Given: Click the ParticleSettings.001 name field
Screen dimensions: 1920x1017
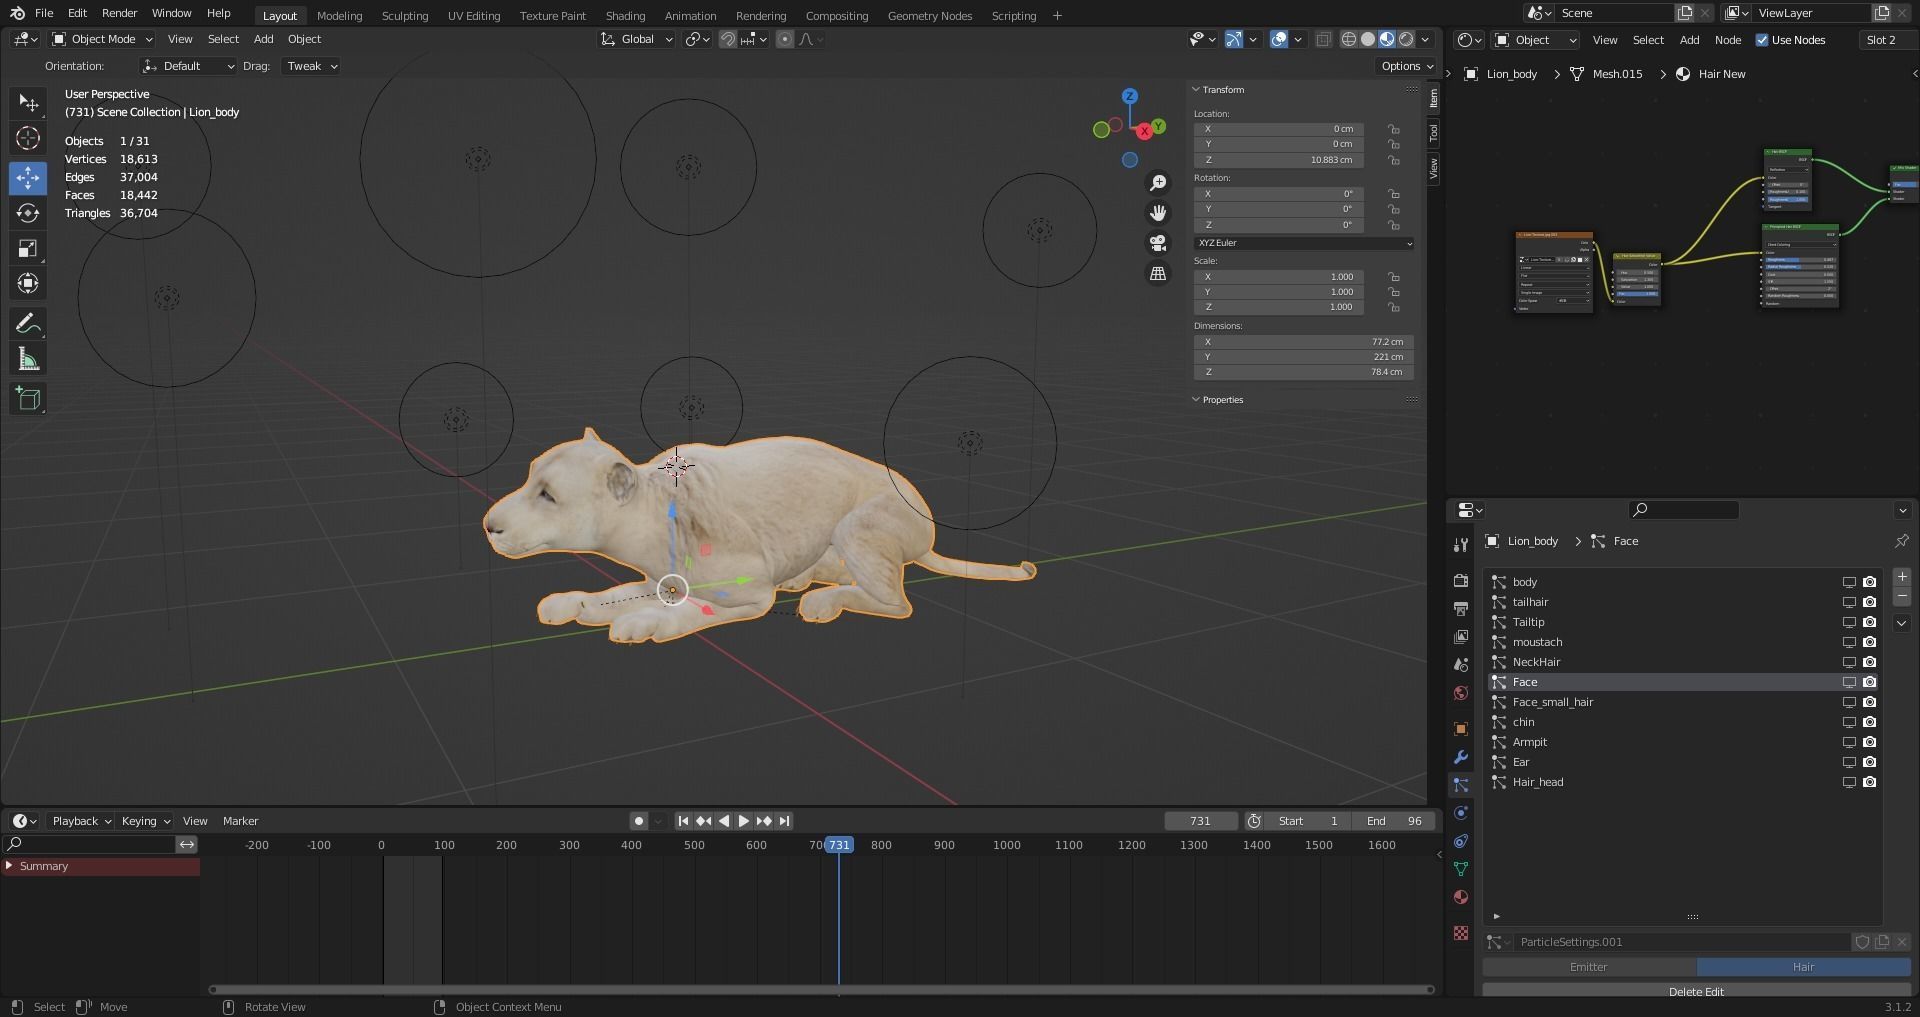Looking at the screenshot, I should coord(1681,942).
